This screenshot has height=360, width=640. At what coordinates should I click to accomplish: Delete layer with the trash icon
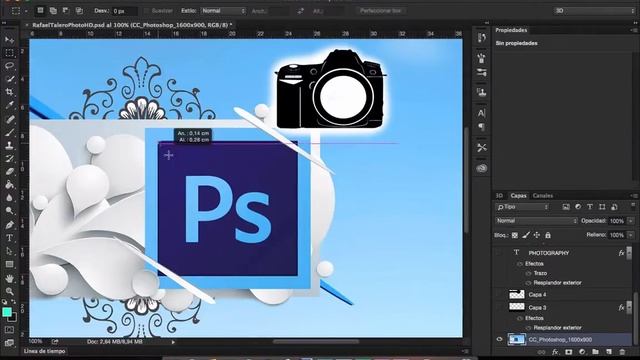click(x=622, y=352)
